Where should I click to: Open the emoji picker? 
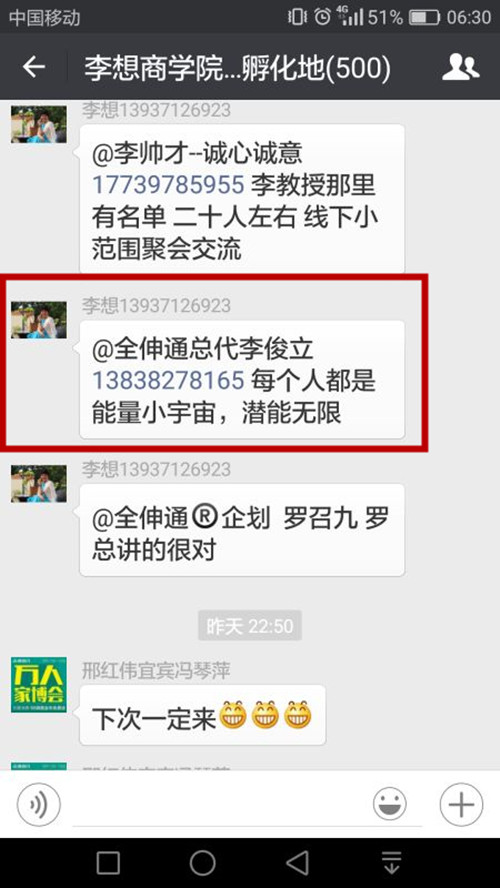390,804
